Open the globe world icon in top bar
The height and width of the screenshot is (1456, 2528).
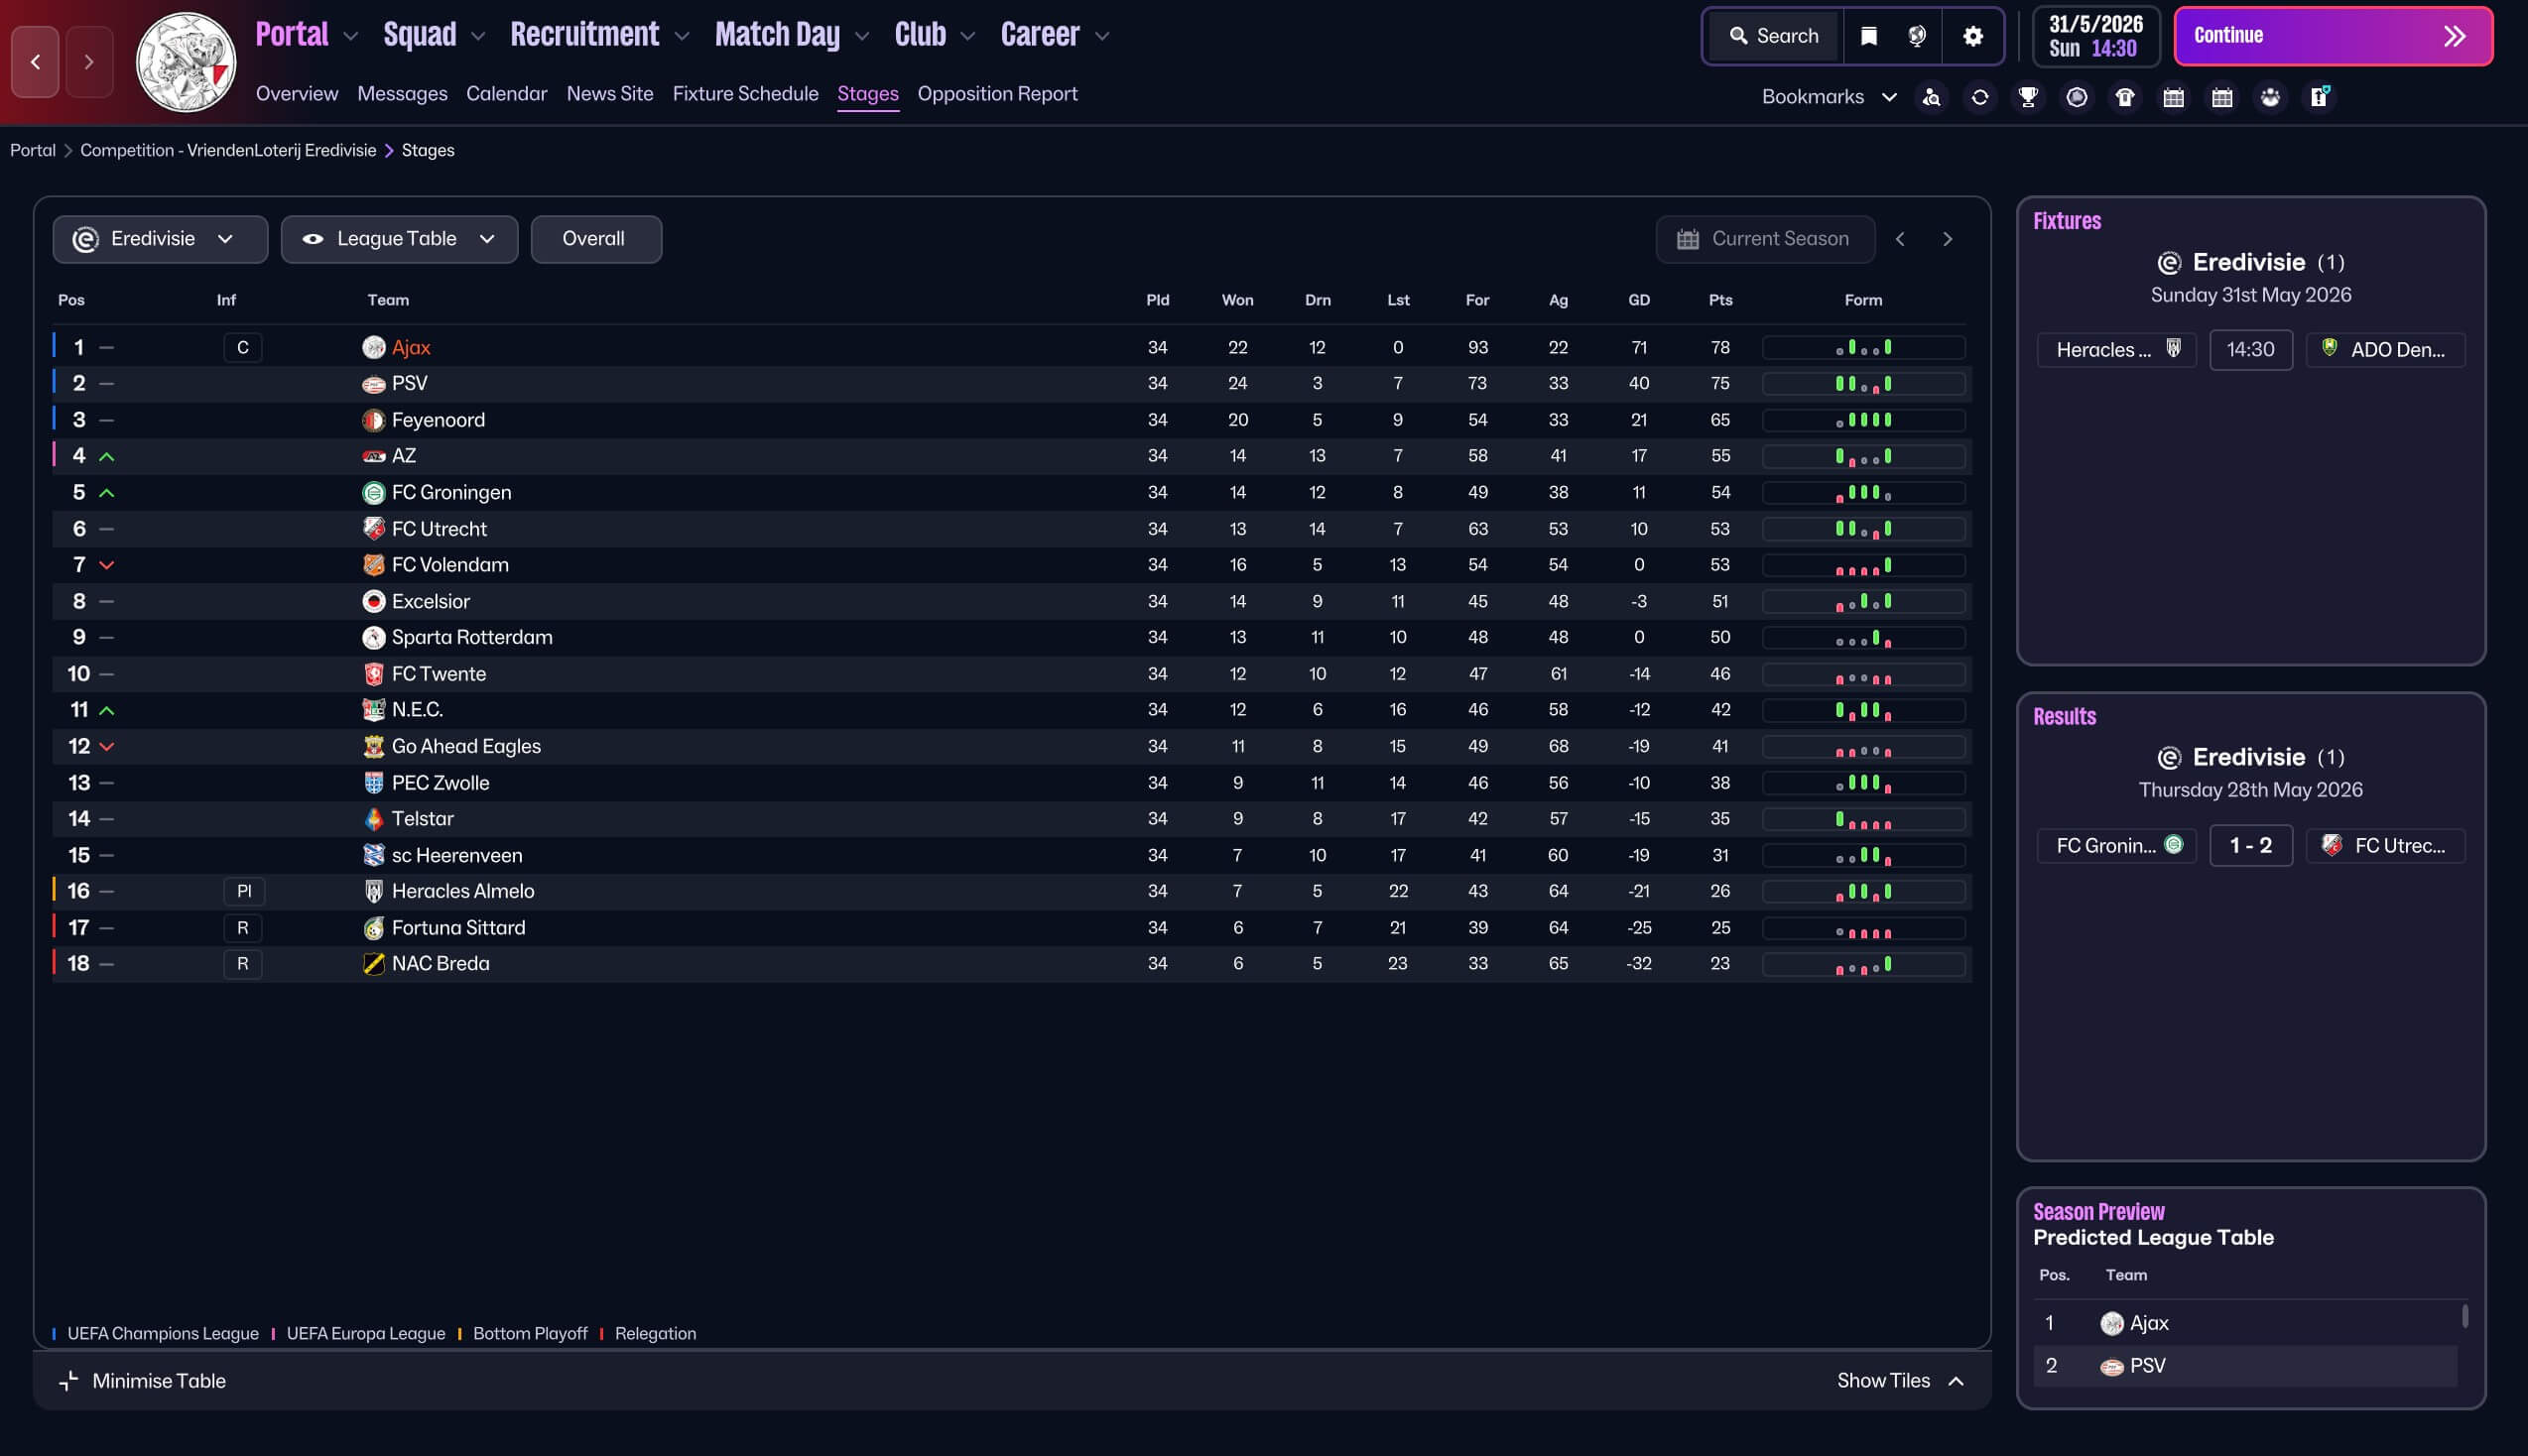(x=1916, y=36)
